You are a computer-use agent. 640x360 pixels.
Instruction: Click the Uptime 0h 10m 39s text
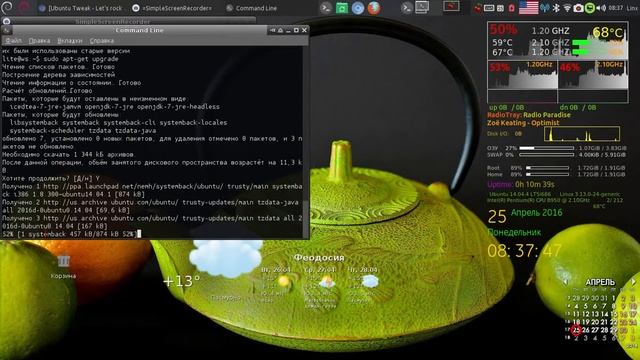point(521,184)
